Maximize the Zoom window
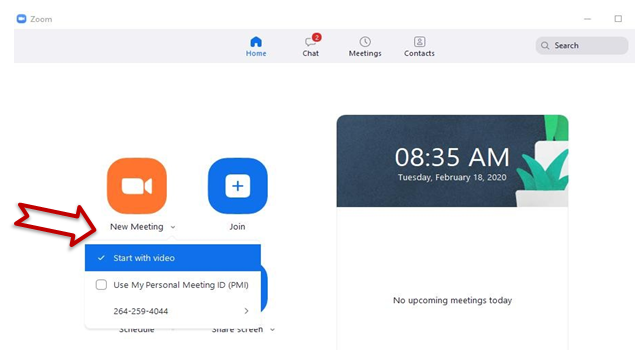This screenshot has width=635, height=364. coord(618,19)
